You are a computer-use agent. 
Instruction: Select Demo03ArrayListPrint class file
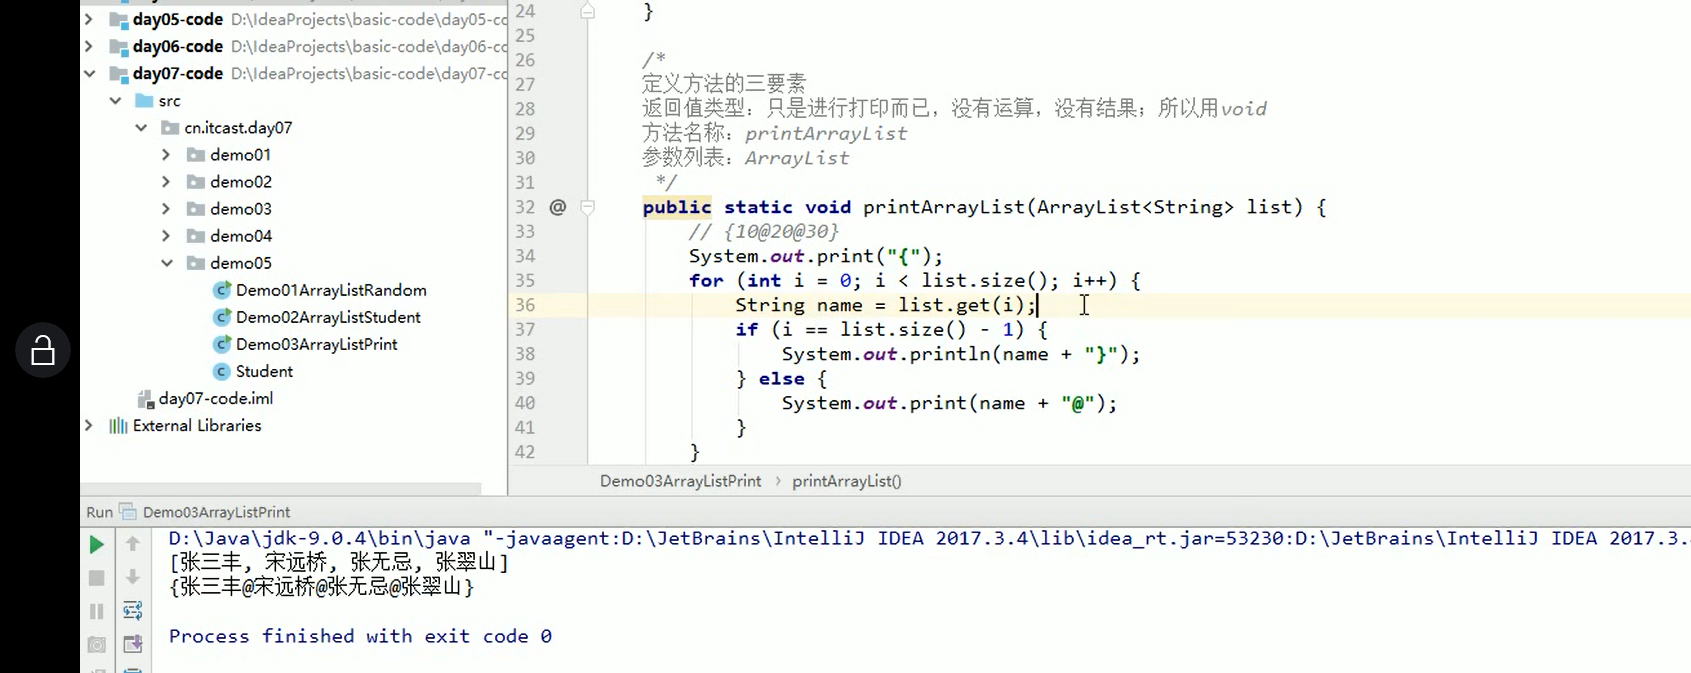(x=317, y=344)
